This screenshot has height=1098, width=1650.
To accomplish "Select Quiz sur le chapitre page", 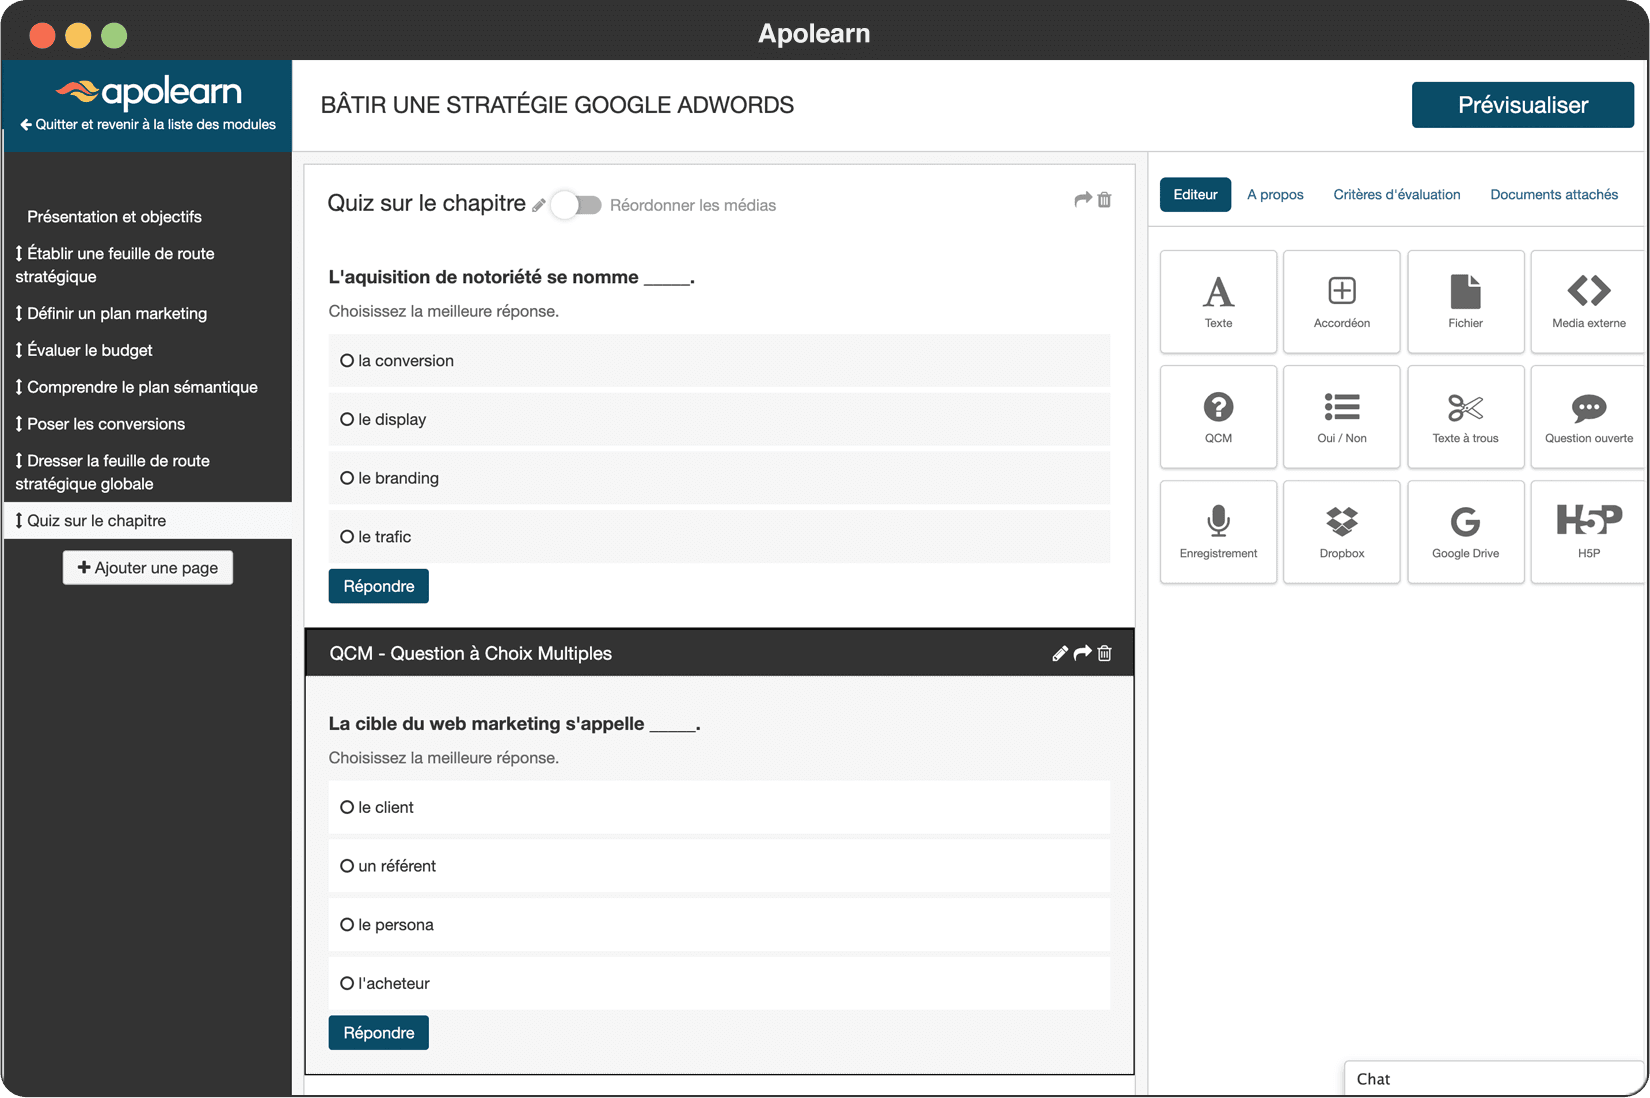I will click(x=148, y=521).
